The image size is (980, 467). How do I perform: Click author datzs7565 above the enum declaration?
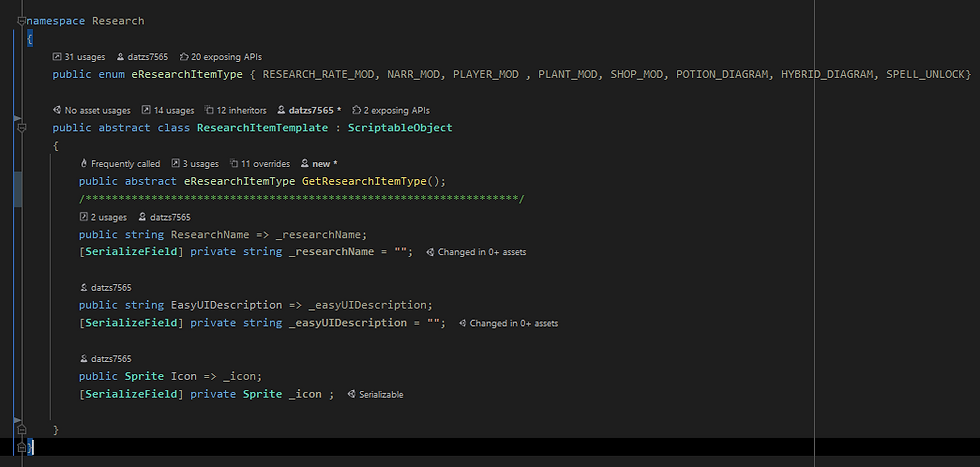pyautogui.click(x=142, y=57)
